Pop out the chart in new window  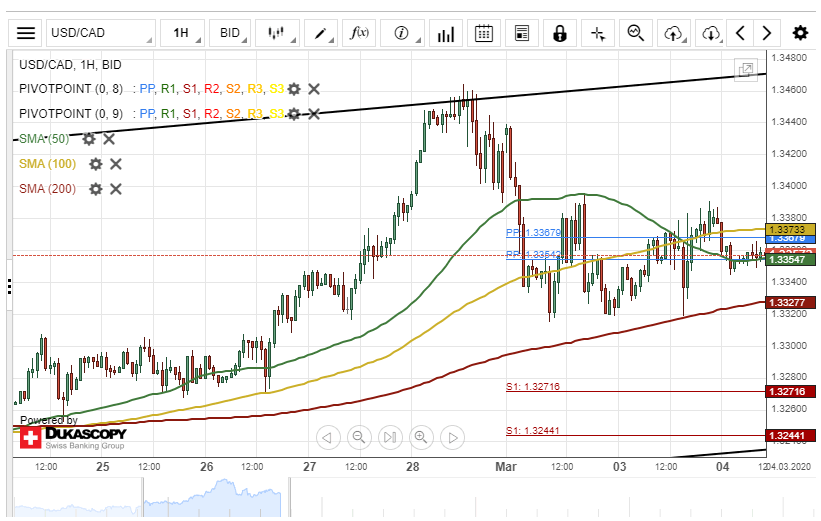[x=746, y=70]
